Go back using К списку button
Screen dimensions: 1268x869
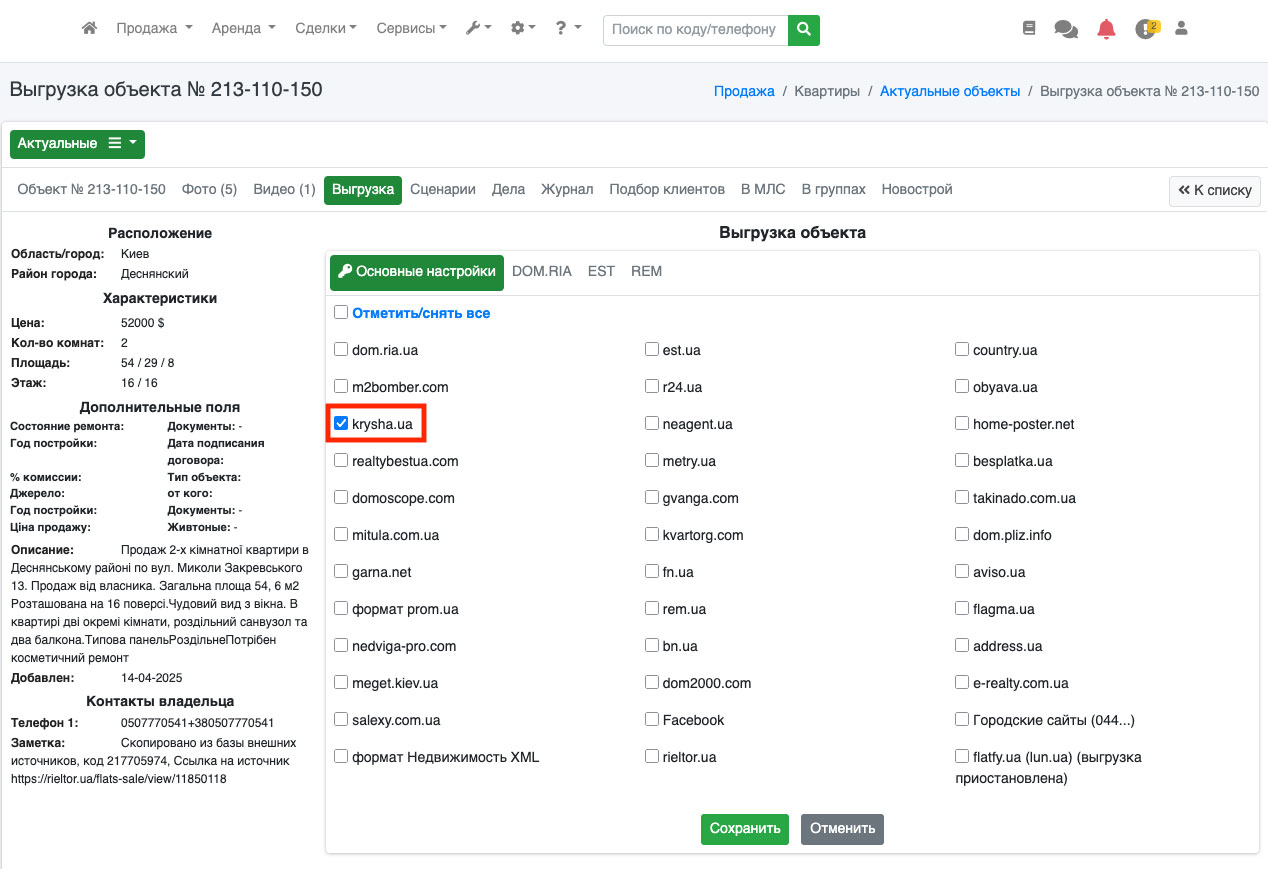1214,190
